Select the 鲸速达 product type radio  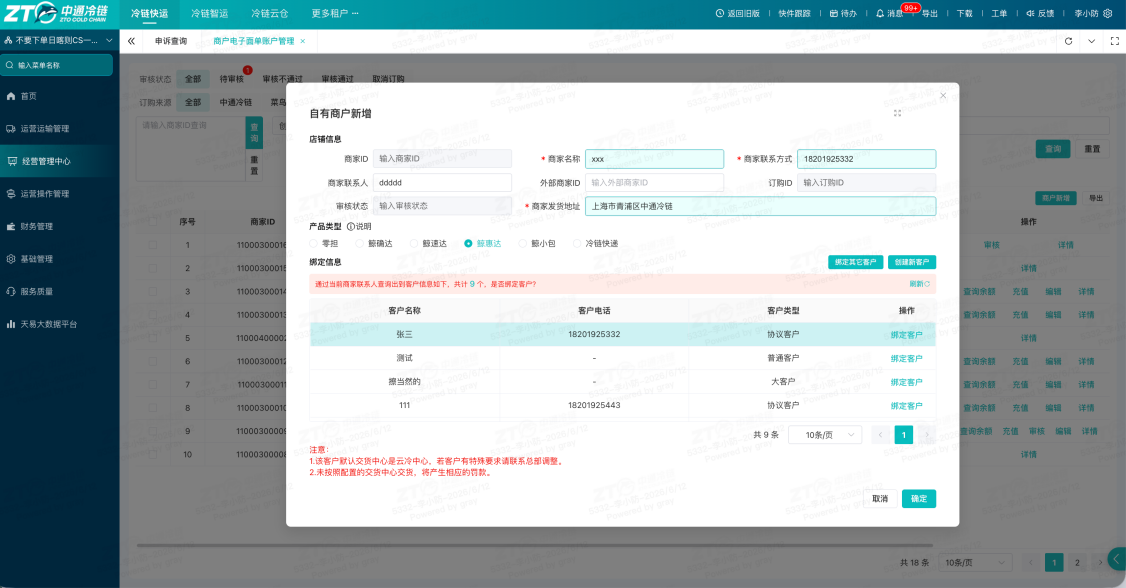click(x=414, y=243)
